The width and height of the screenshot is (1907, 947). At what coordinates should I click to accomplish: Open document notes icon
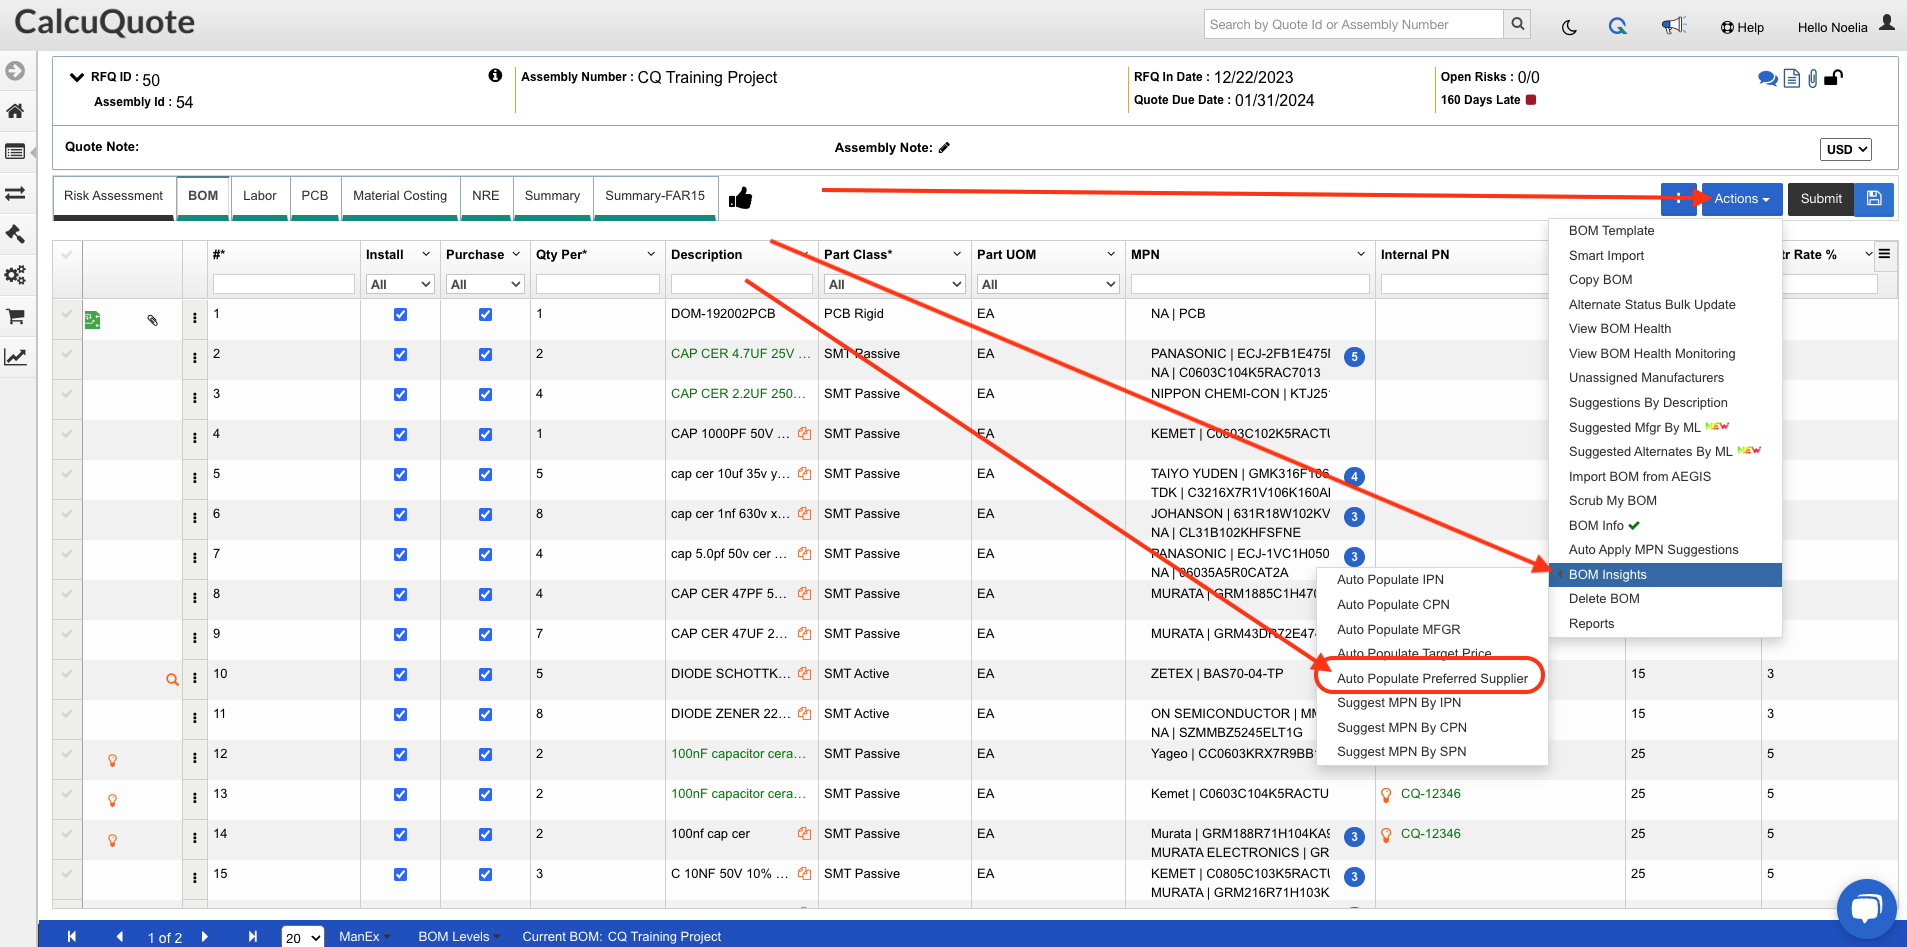[1792, 78]
